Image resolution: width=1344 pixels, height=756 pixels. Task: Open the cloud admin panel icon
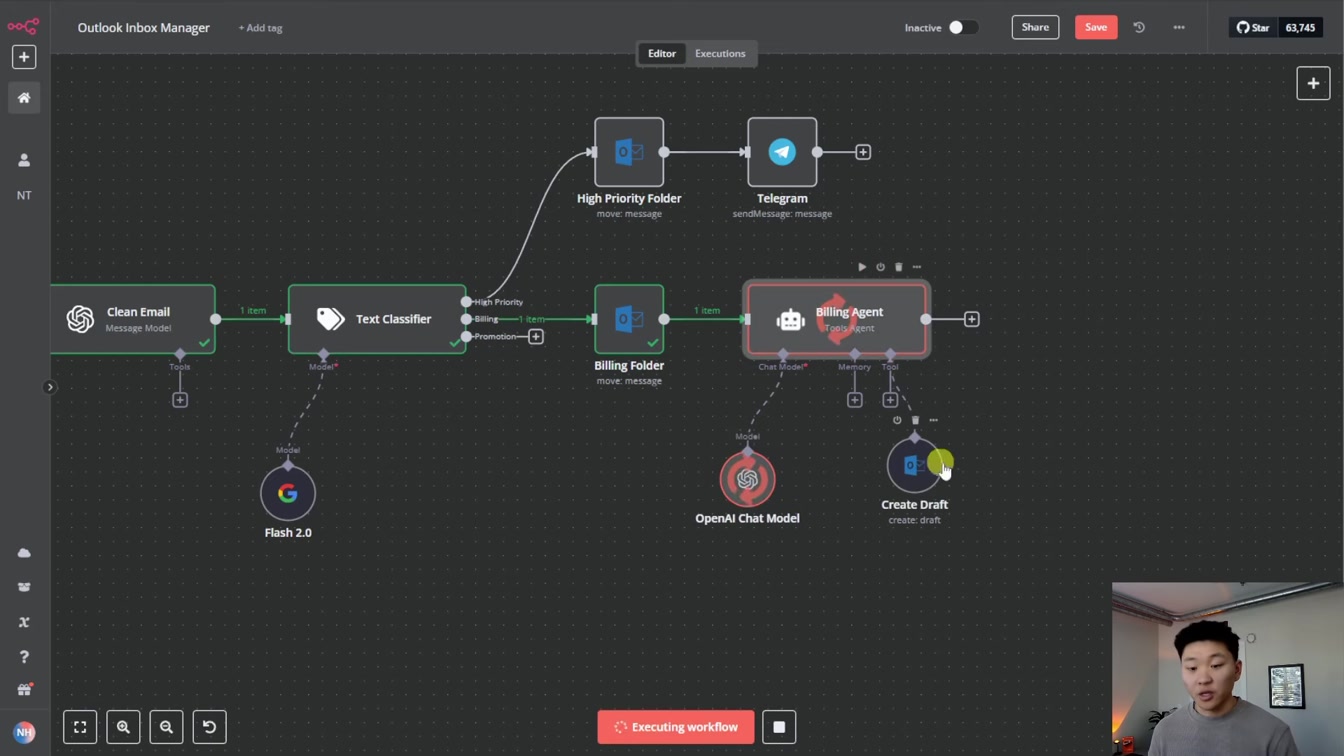pos(24,553)
